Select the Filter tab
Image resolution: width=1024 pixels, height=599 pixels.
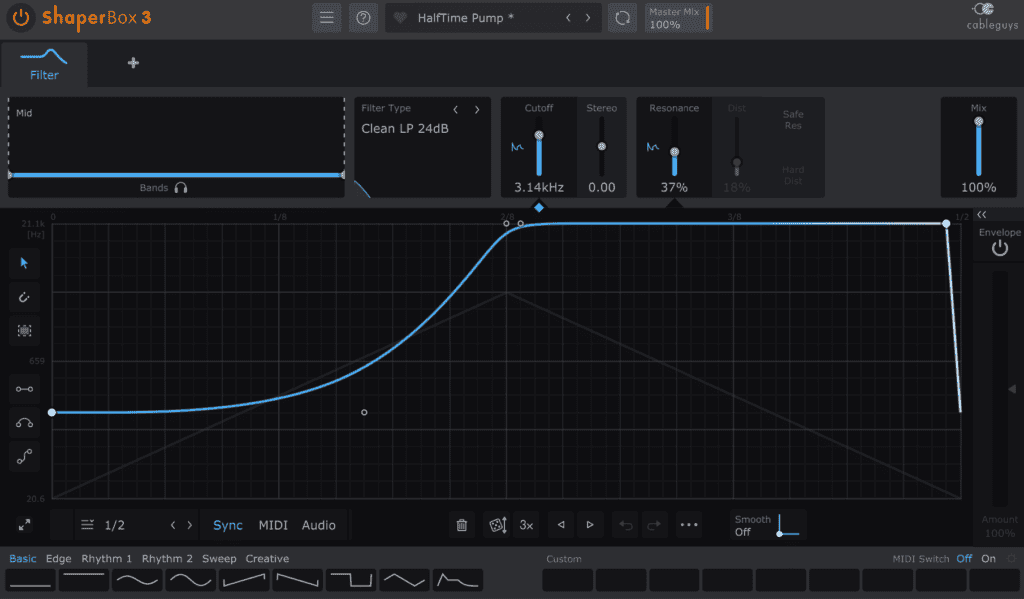(43, 65)
